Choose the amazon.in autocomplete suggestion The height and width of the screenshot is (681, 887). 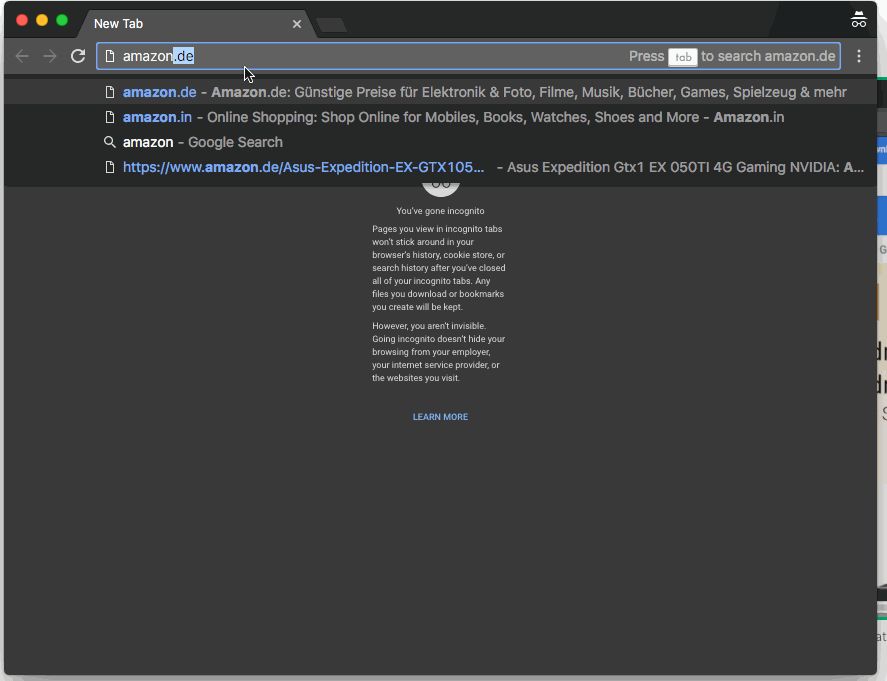coord(440,117)
